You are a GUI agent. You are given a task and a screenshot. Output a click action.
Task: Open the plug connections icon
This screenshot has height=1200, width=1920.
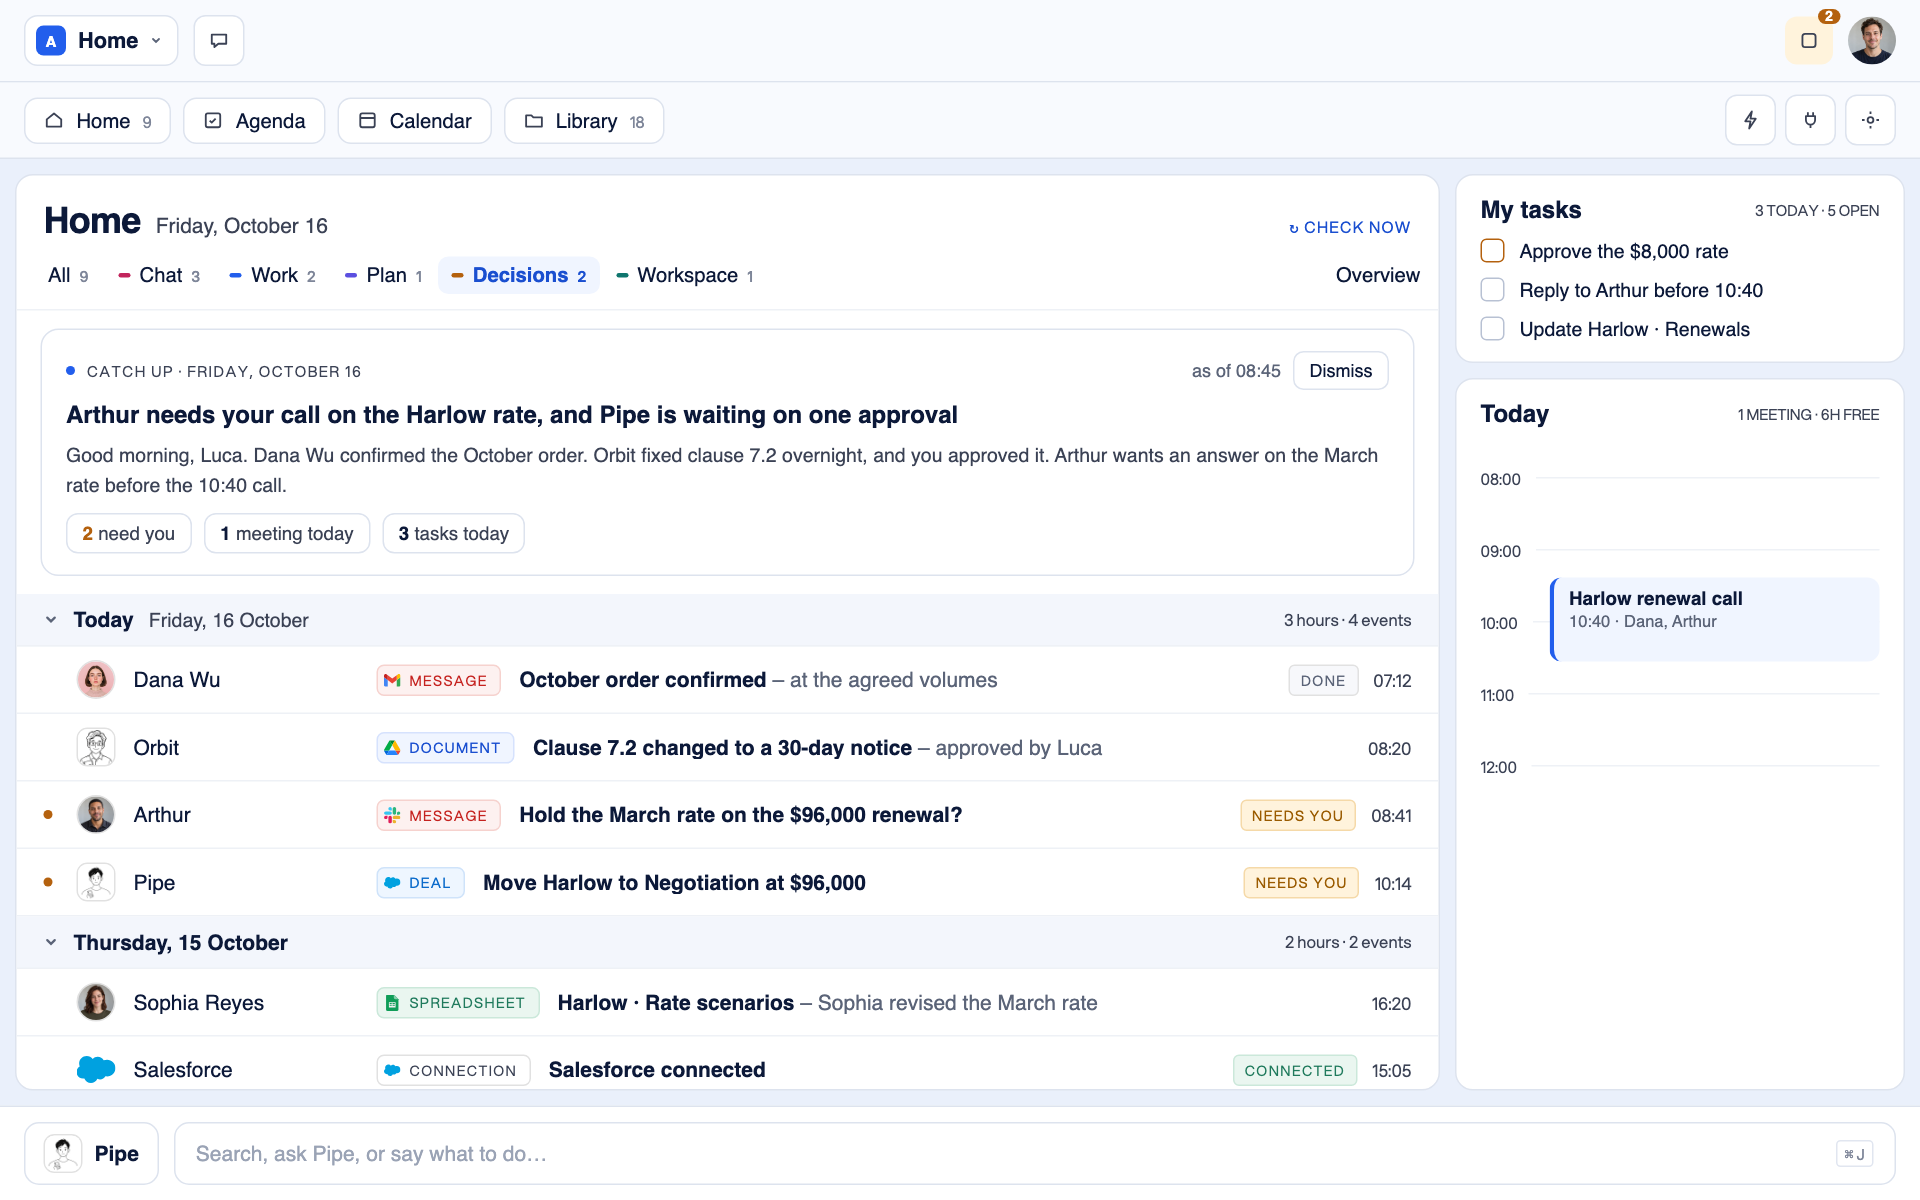coord(1810,120)
